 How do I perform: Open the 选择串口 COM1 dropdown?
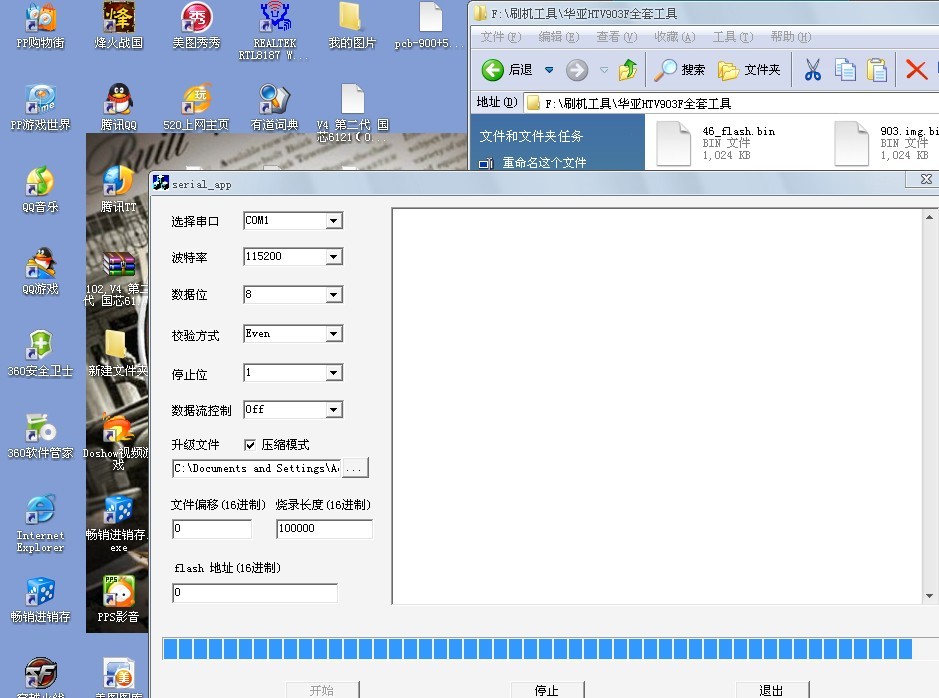(336, 220)
